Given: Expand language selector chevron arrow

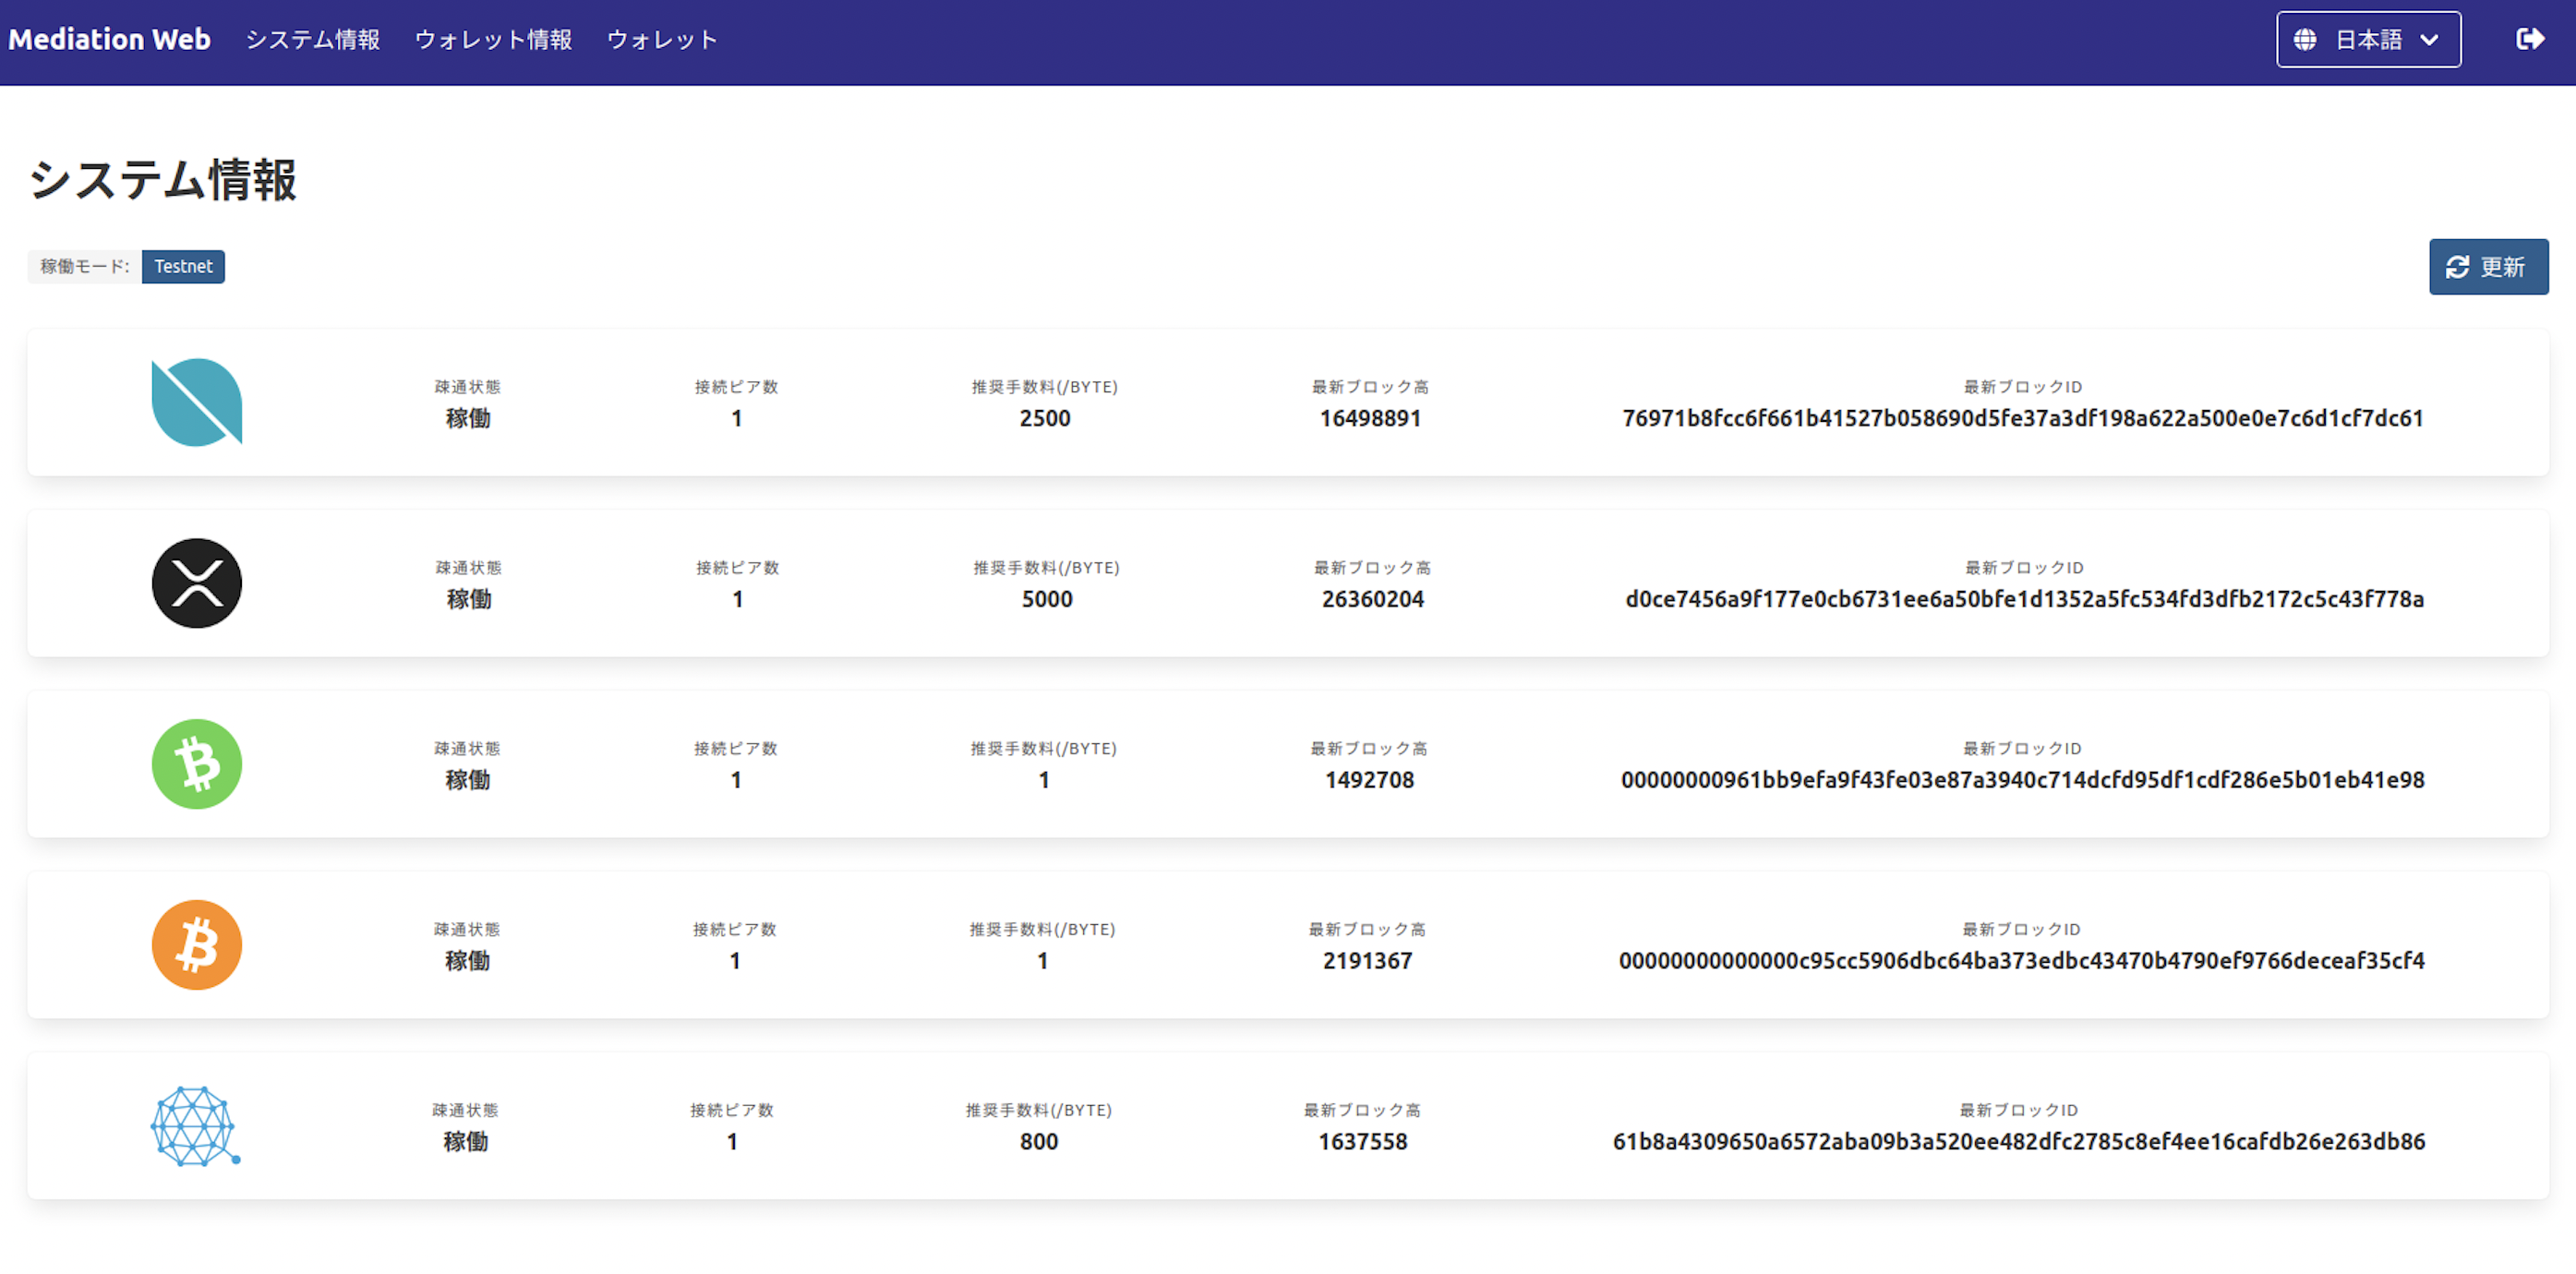Looking at the screenshot, I should 2429,40.
